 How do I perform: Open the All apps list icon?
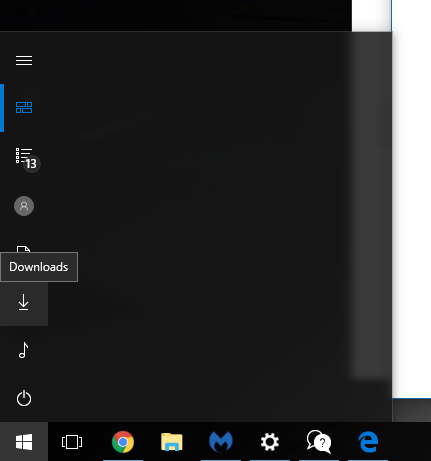point(24,155)
